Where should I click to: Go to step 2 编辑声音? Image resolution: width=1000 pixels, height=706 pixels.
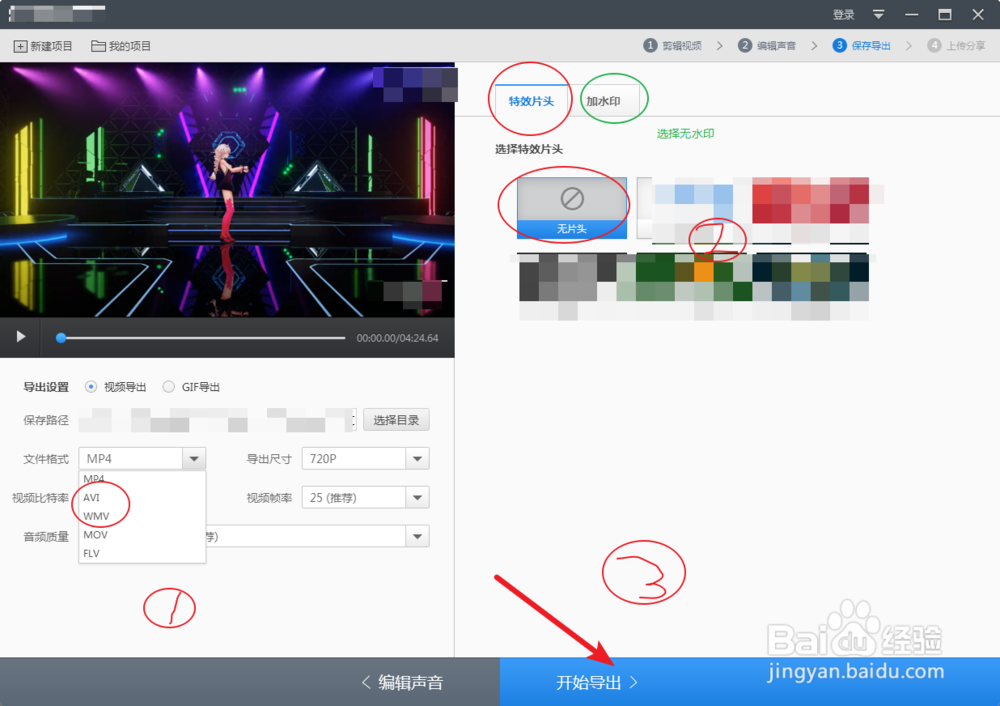click(767, 45)
